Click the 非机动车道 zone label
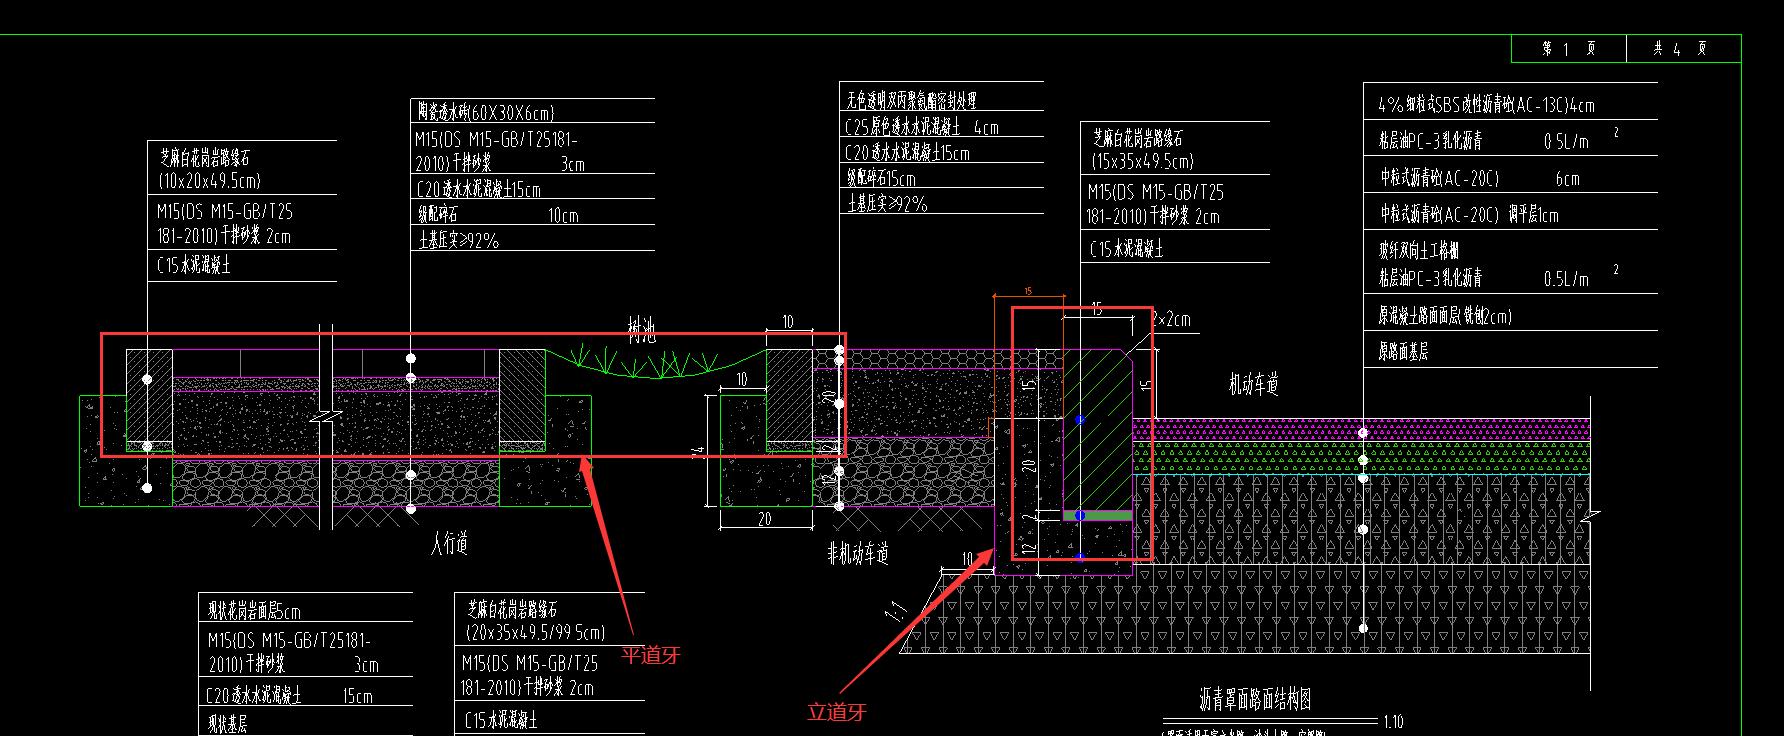The width and height of the screenshot is (1784, 736). [858, 553]
